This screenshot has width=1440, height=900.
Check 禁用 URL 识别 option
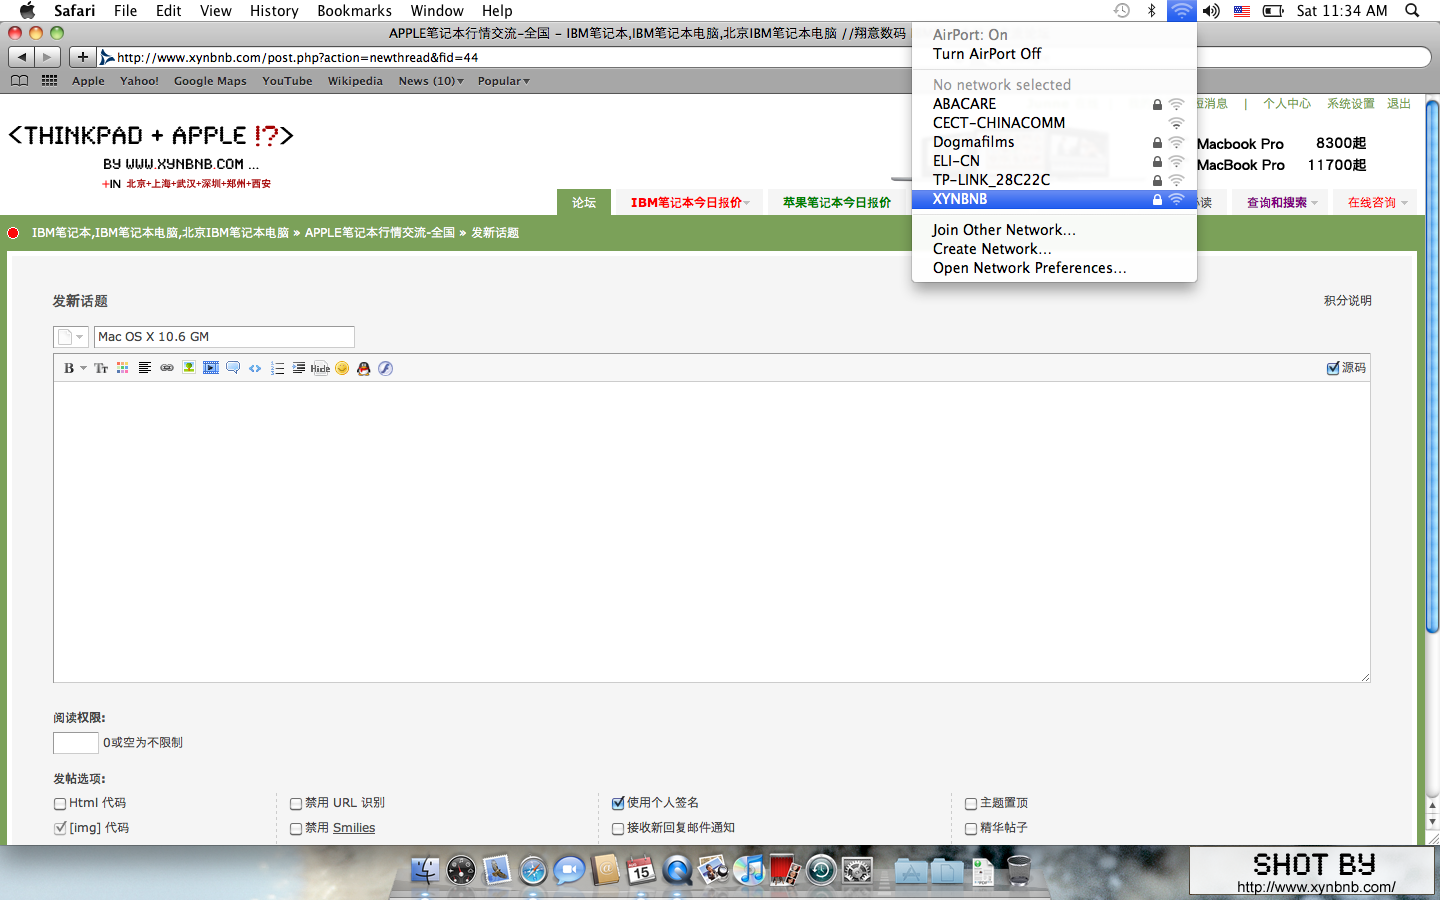click(296, 803)
